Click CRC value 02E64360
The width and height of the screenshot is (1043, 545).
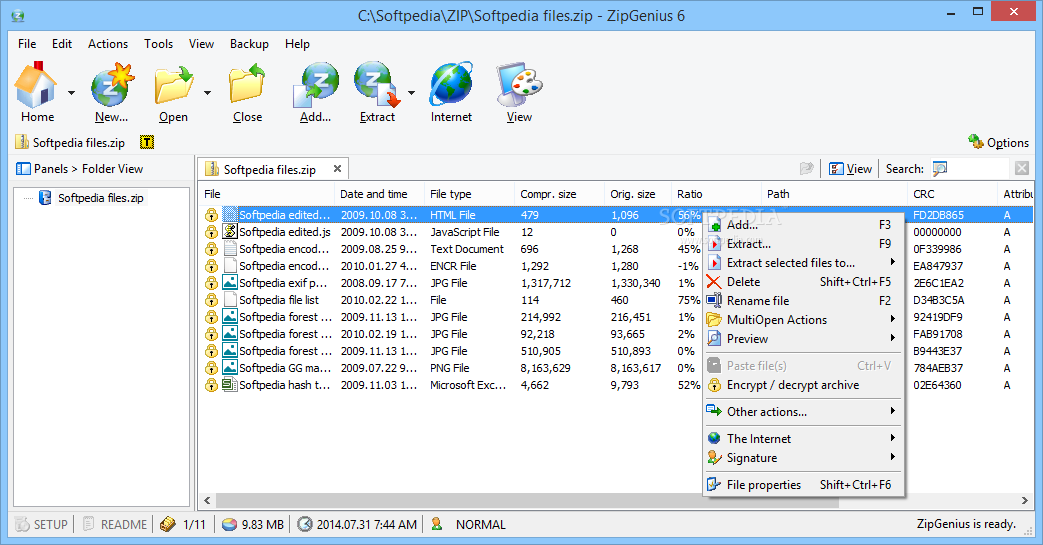937,385
